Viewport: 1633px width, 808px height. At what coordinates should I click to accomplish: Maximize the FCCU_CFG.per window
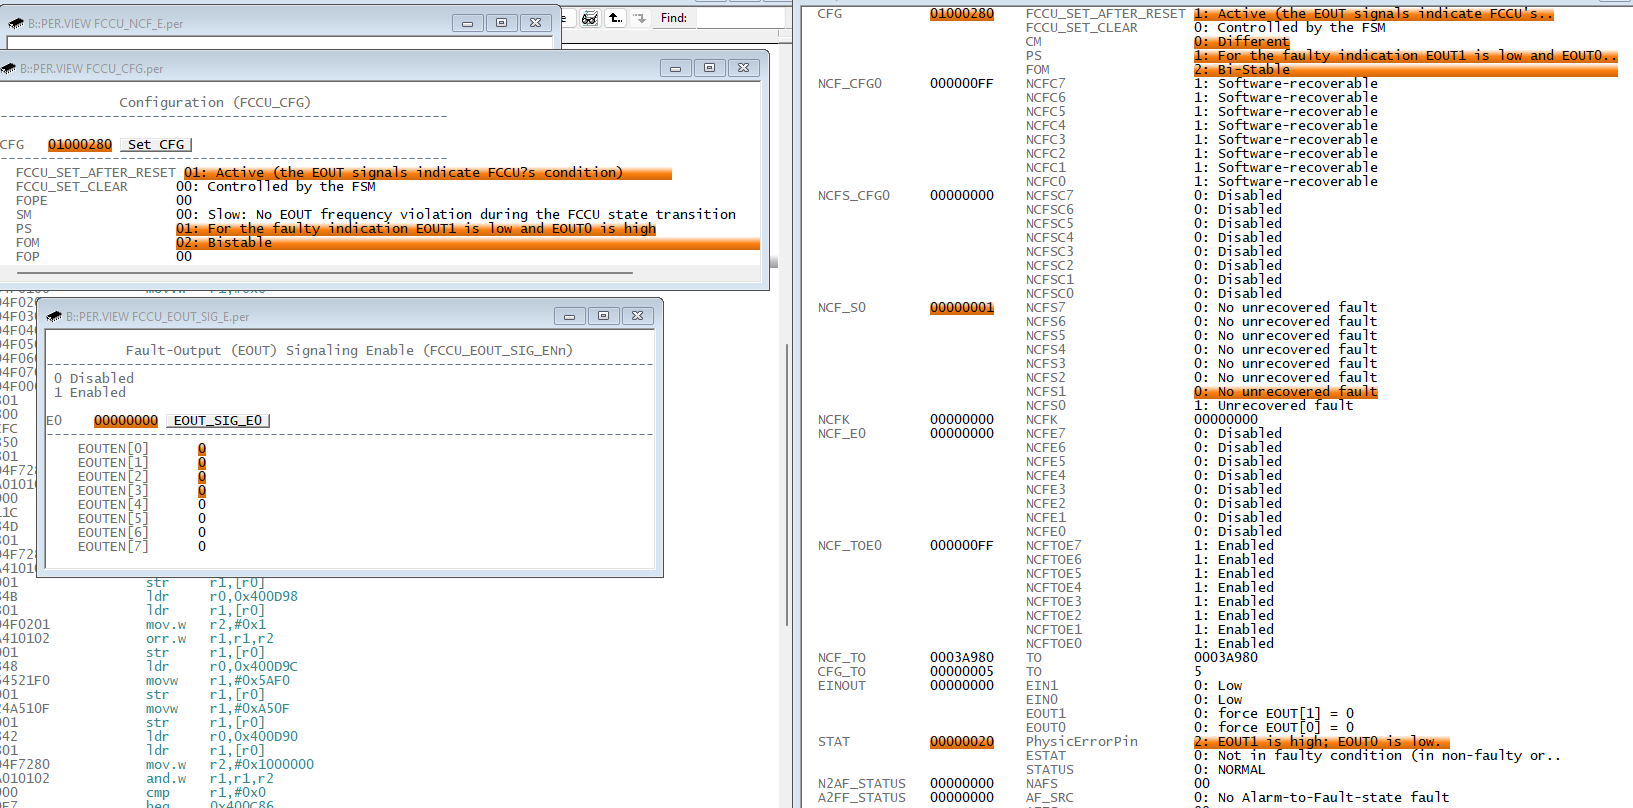point(709,68)
